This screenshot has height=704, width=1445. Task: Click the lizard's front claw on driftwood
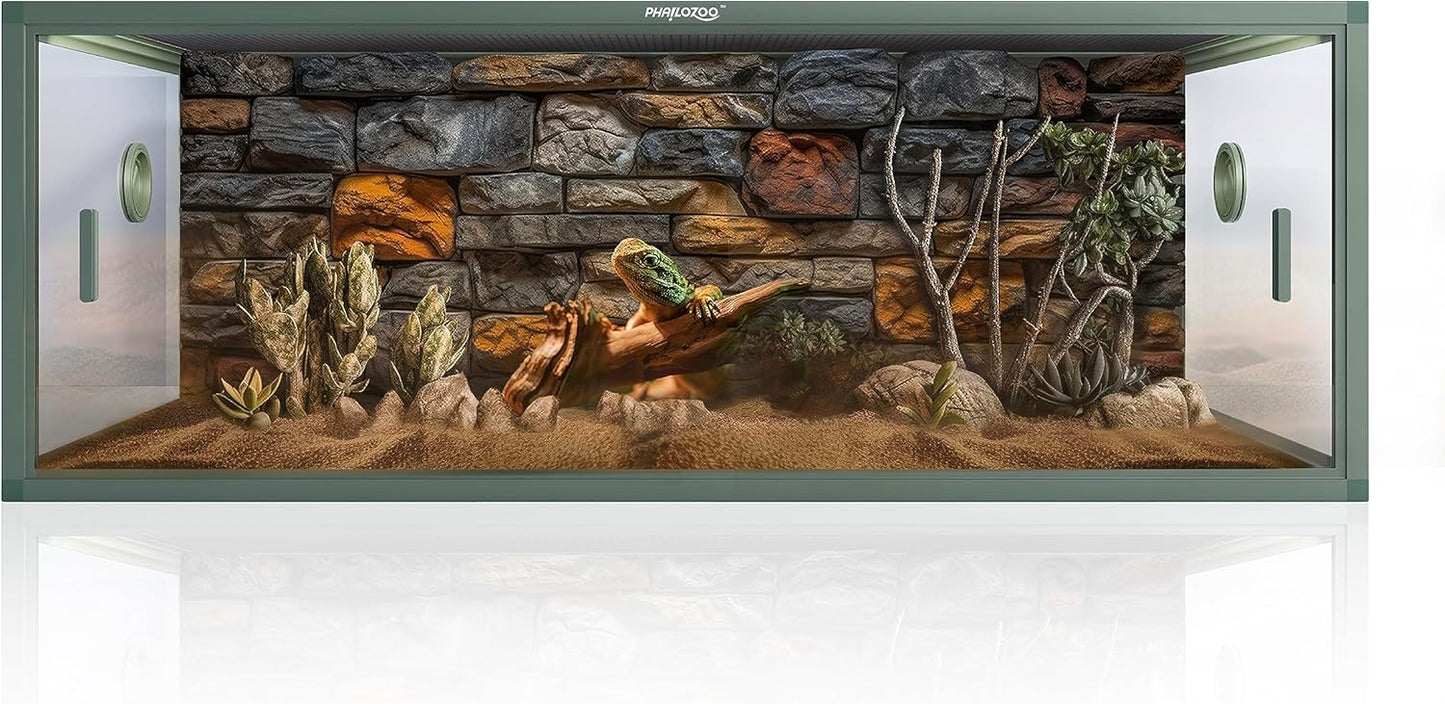(x=707, y=303)
